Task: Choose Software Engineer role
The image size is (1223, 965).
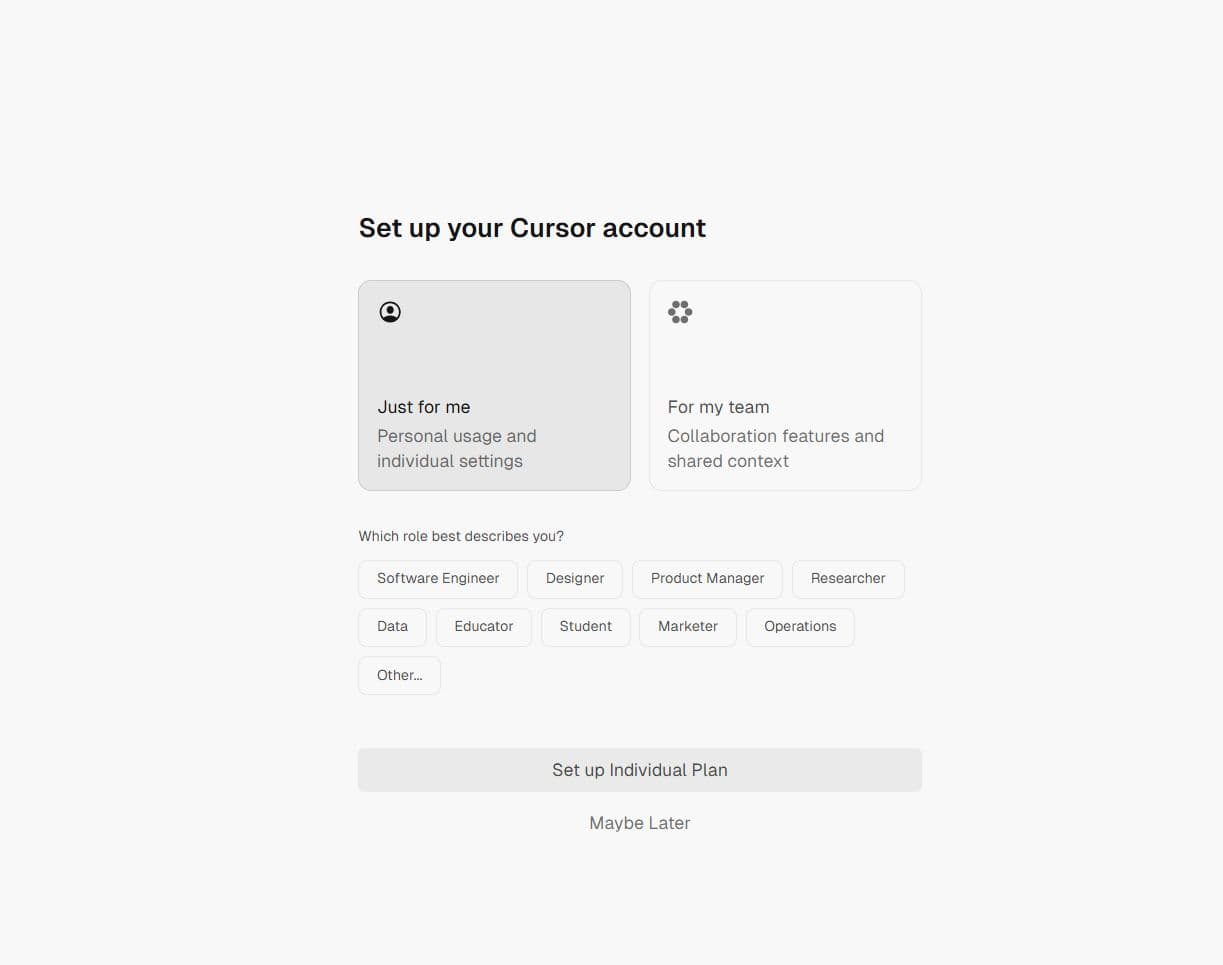Action: (x=438, y=579)
